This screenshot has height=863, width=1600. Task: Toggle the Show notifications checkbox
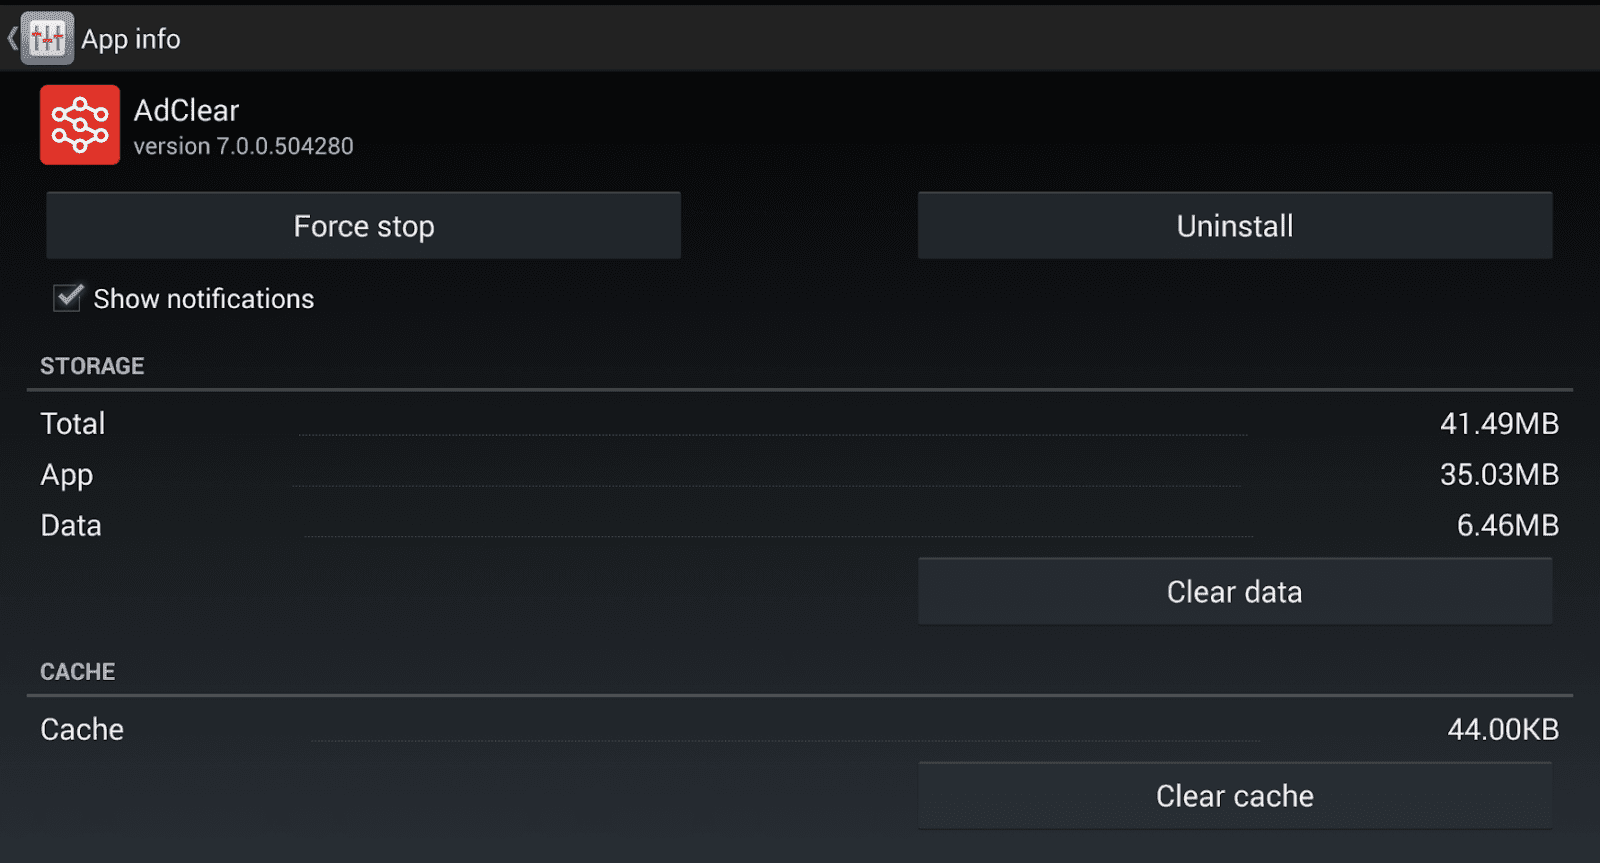[x=68, y=298]
